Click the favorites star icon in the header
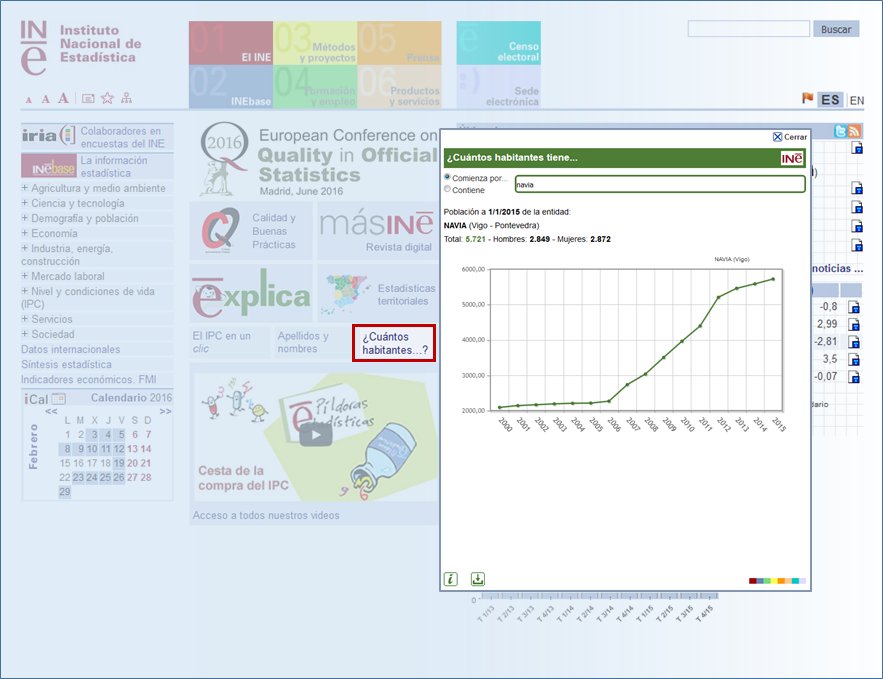This screenshot has width=883, height=679. point(107,98)
